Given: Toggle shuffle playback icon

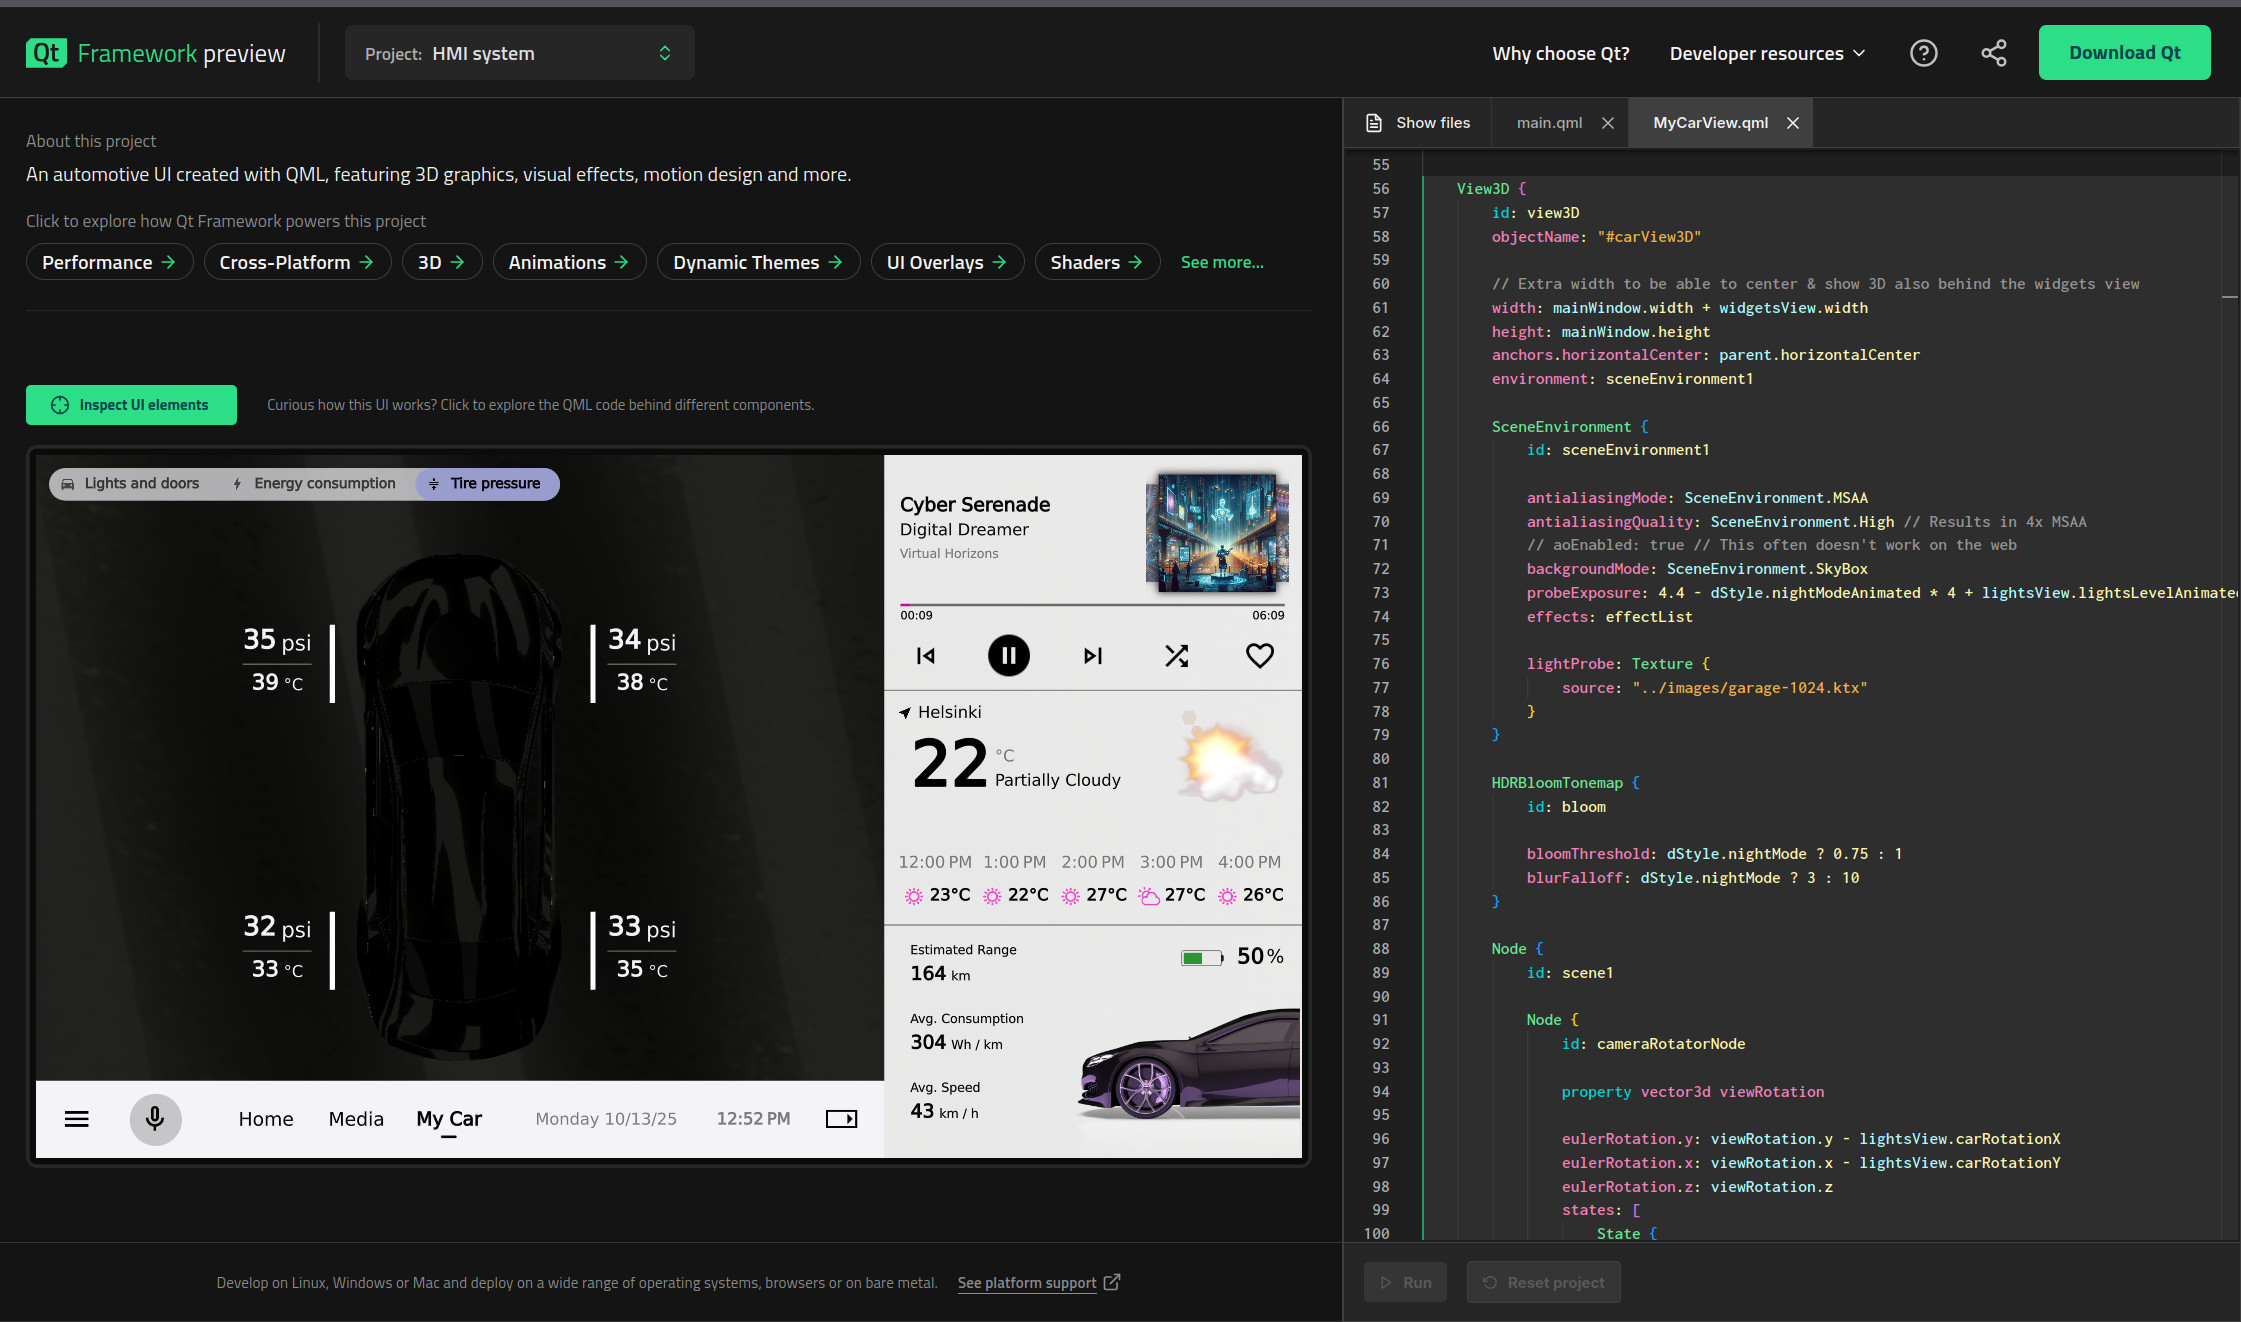Looking at the screenshot, I should (1176, 656).
